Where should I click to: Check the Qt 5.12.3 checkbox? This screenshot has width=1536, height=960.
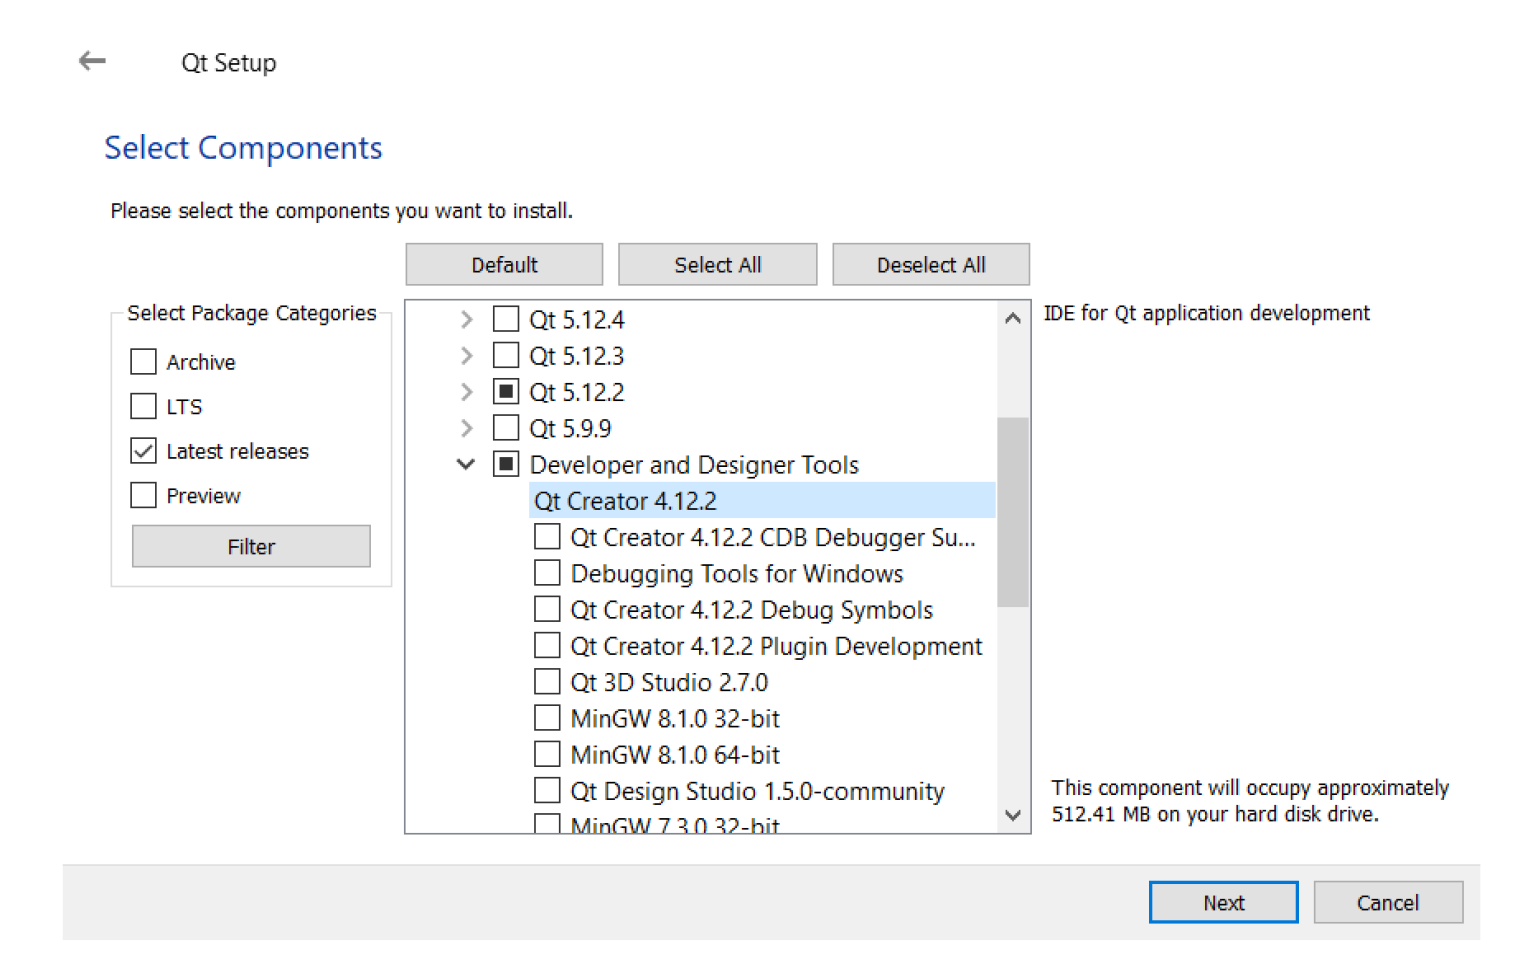pyautogui.click(x=506, y=355)
